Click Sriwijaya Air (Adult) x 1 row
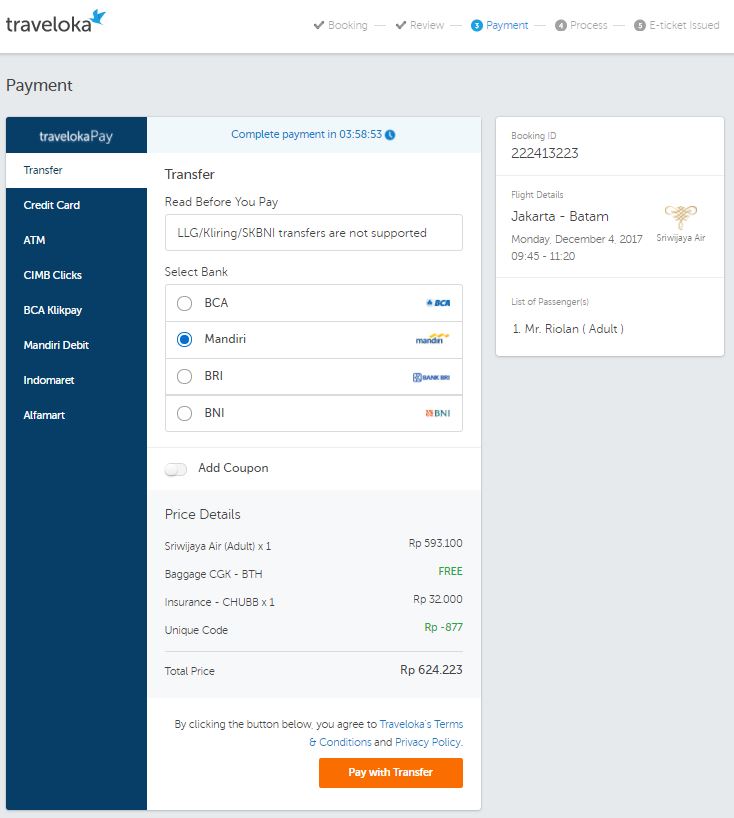This screenshot has width=734, height=818. click(314, 546)
